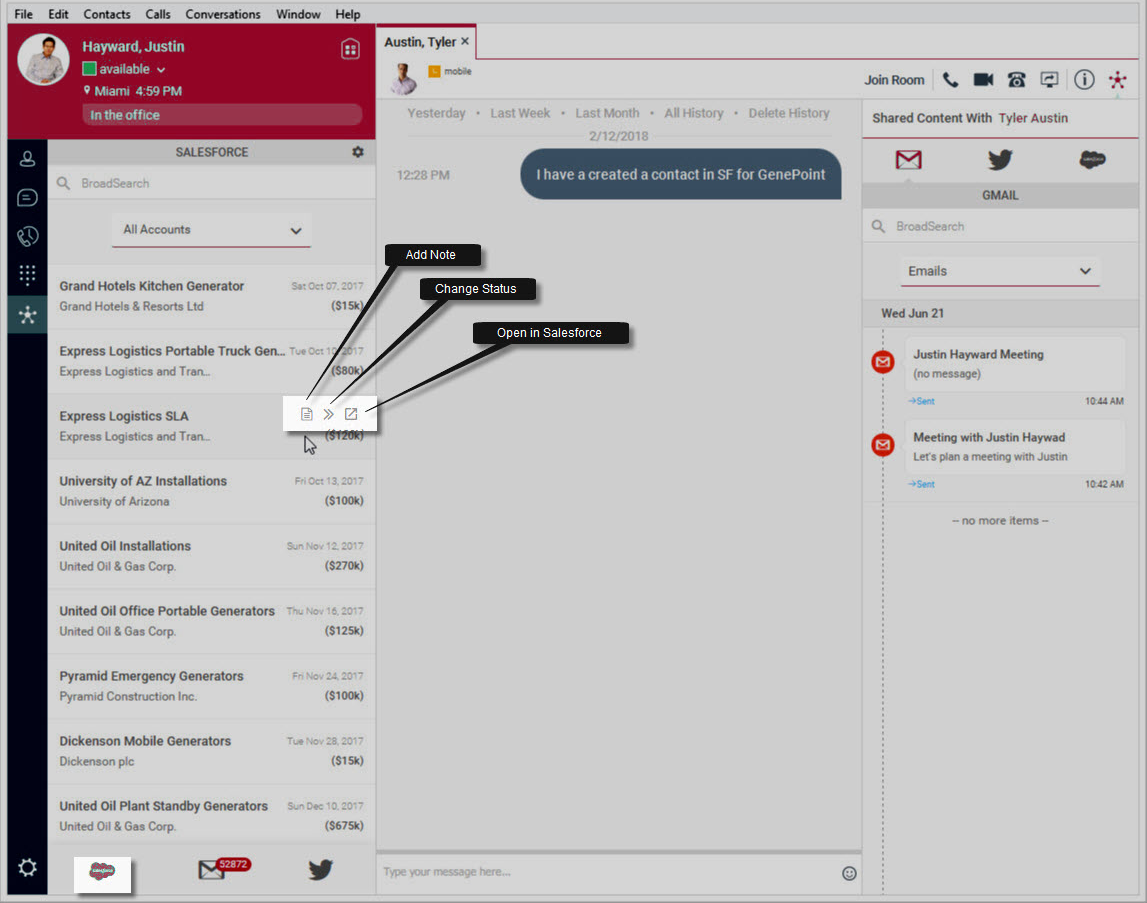1147x903 pixels.
Task: Click the red email icon beside Justin Hayward Meeting
Action: [883, 361]
